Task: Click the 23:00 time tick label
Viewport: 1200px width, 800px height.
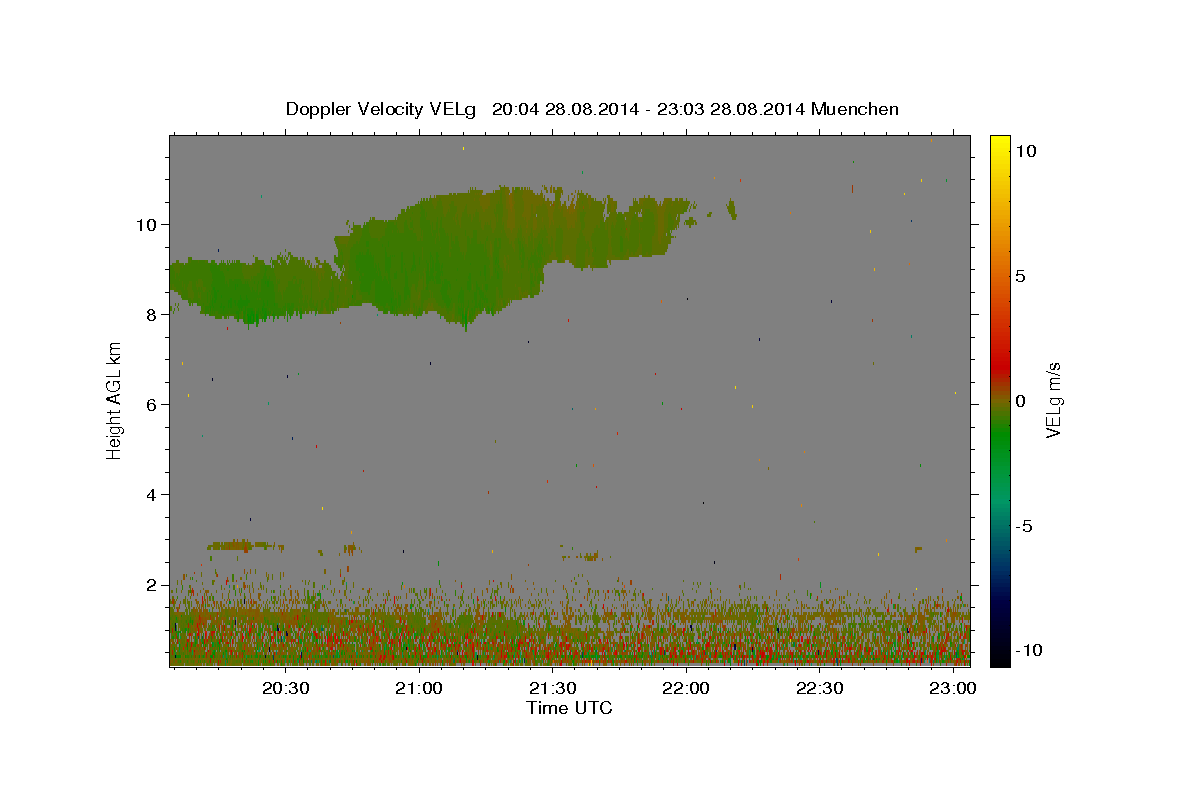Action: (x=955, y=689)
